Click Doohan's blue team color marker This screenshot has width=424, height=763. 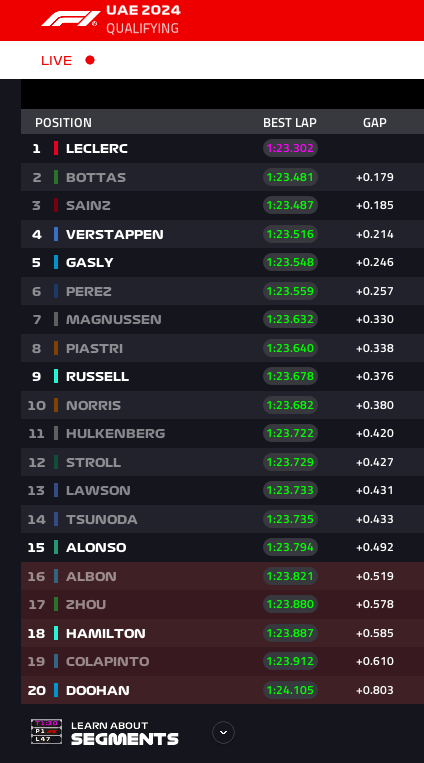click(x=56, y=690)
